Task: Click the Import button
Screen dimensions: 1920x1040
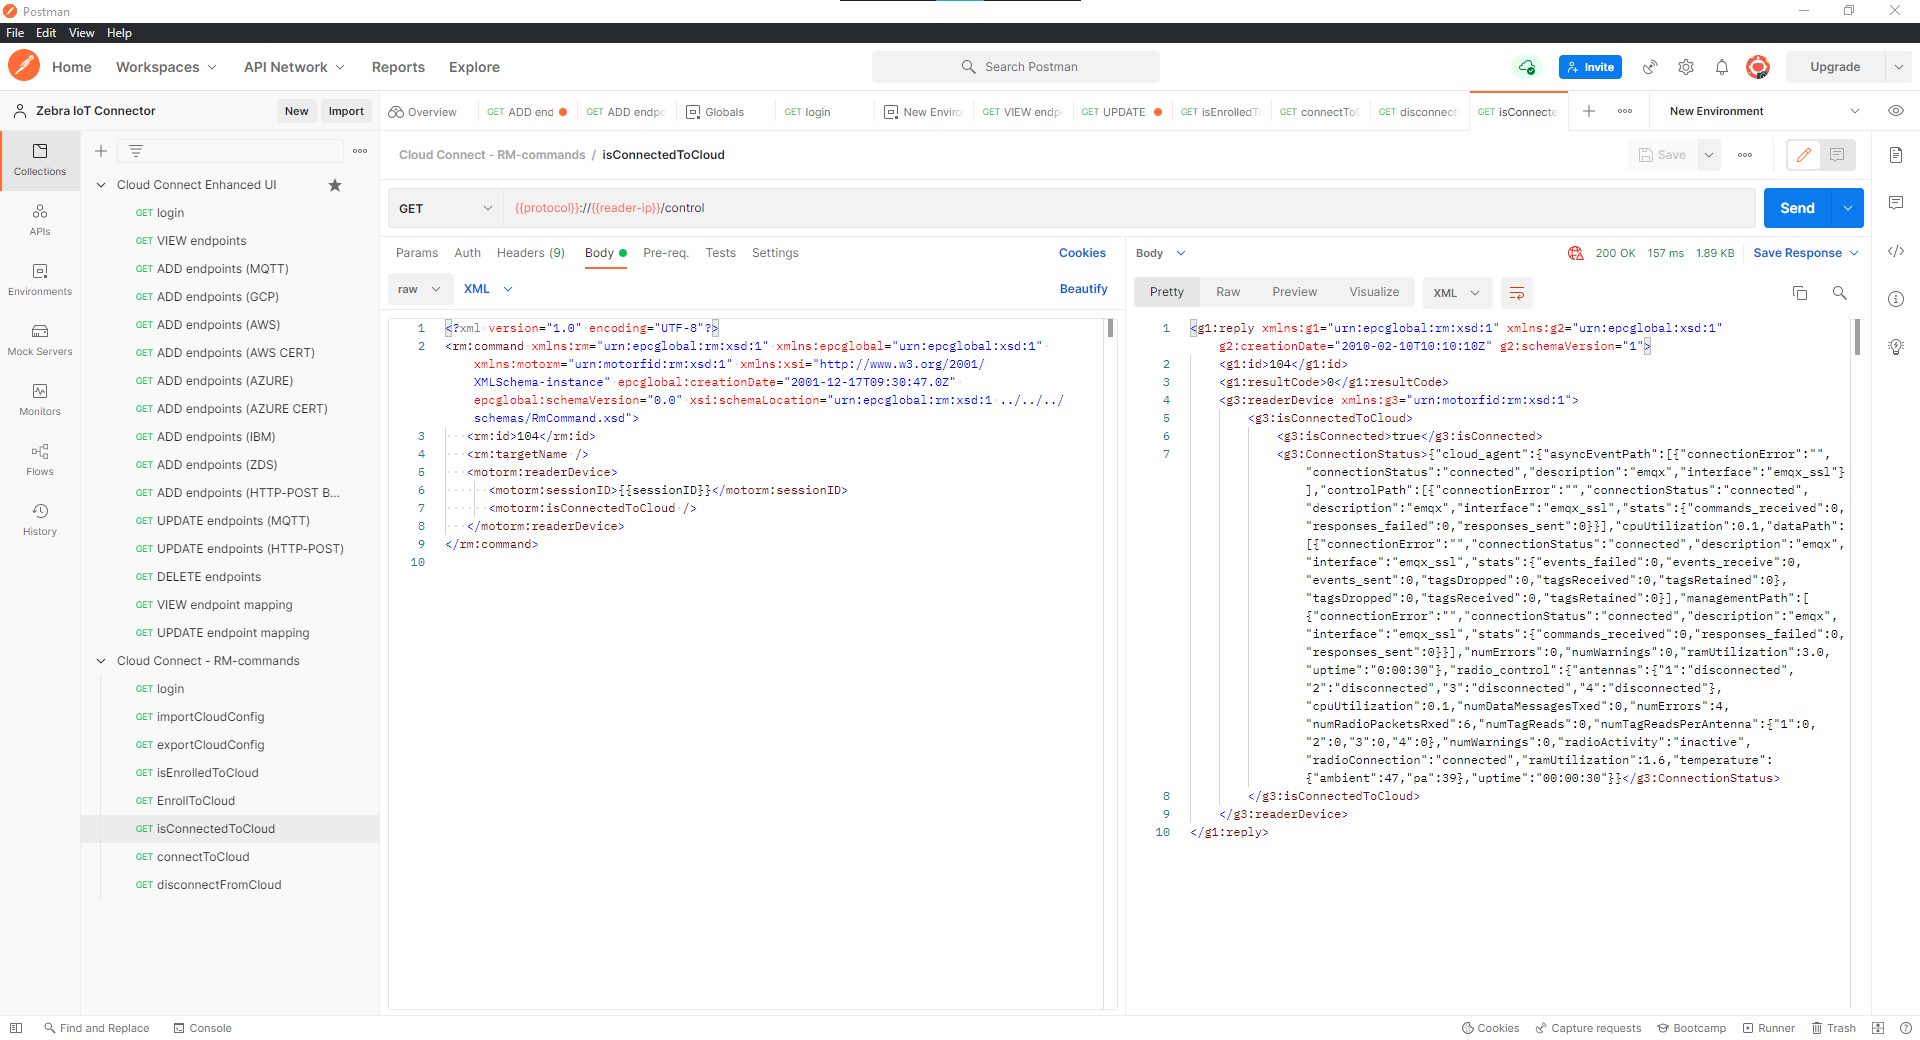Action: (x=346, y=111)
